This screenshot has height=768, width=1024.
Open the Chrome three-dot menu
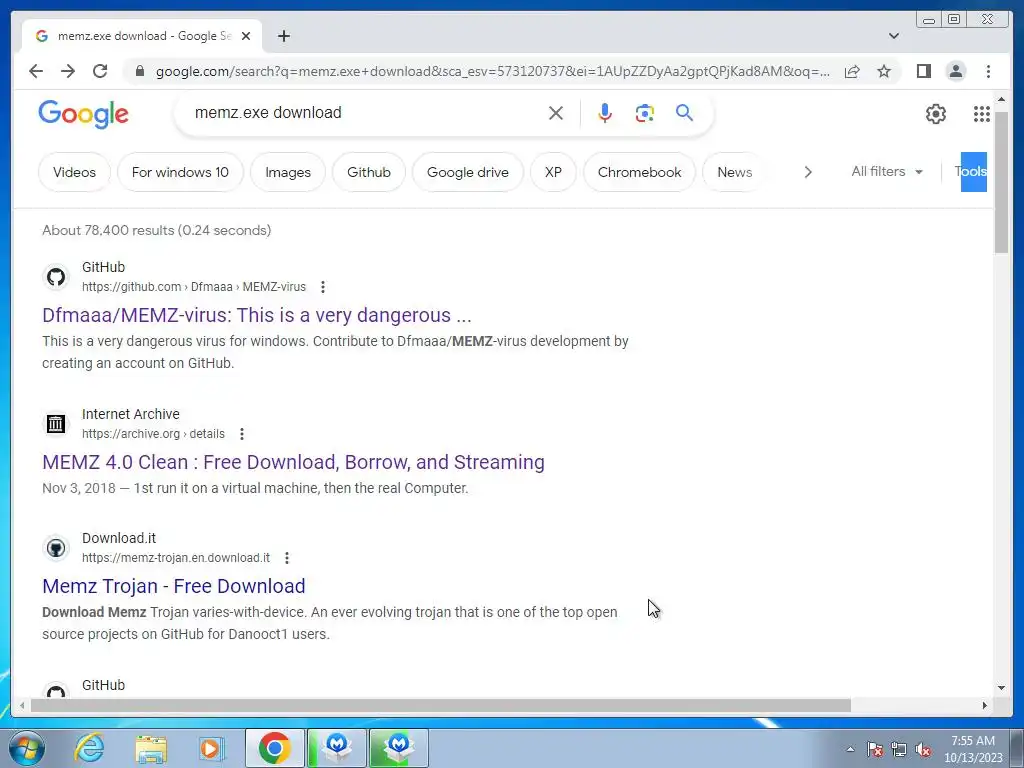click(988, 71)
